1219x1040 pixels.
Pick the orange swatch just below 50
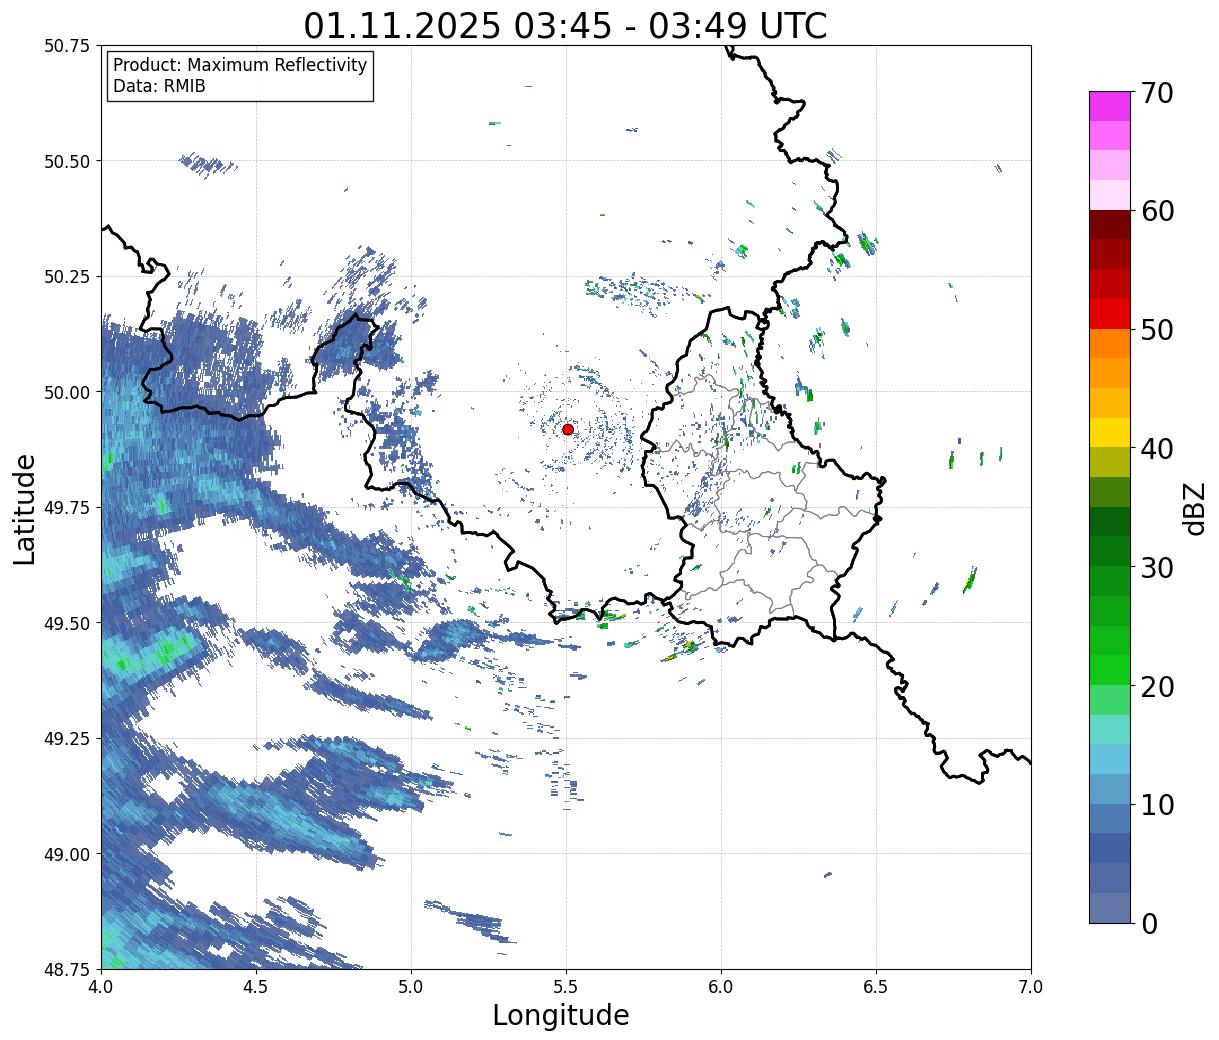(x=1110, y=344)
